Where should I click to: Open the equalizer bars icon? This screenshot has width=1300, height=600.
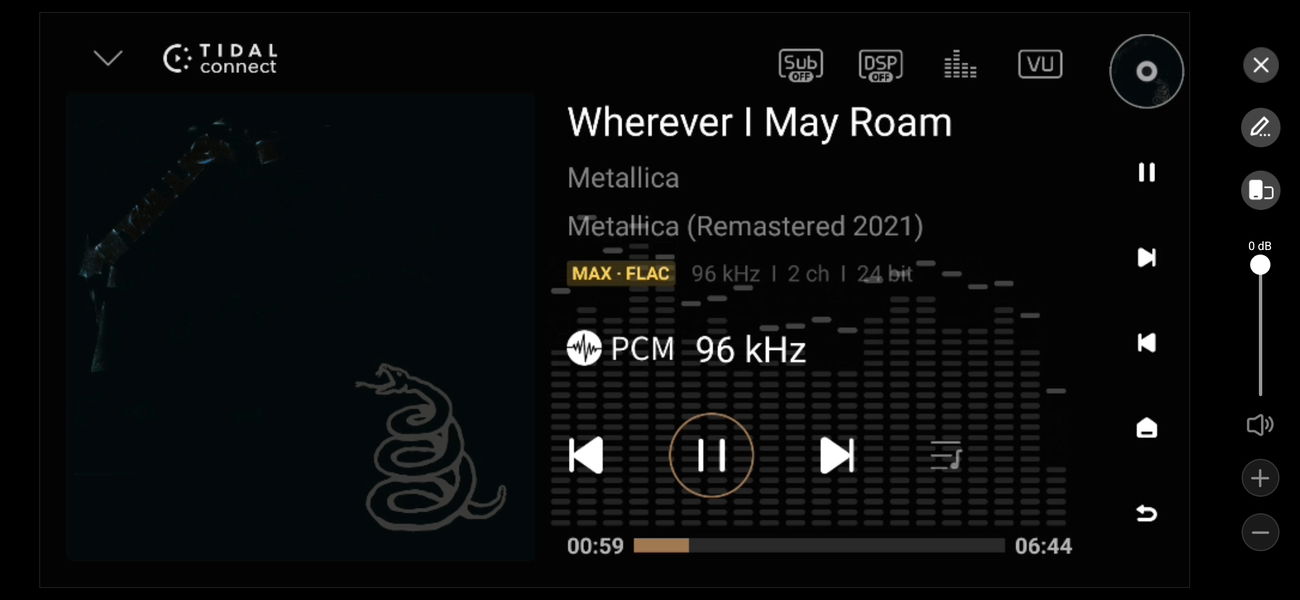coord(960,65)
